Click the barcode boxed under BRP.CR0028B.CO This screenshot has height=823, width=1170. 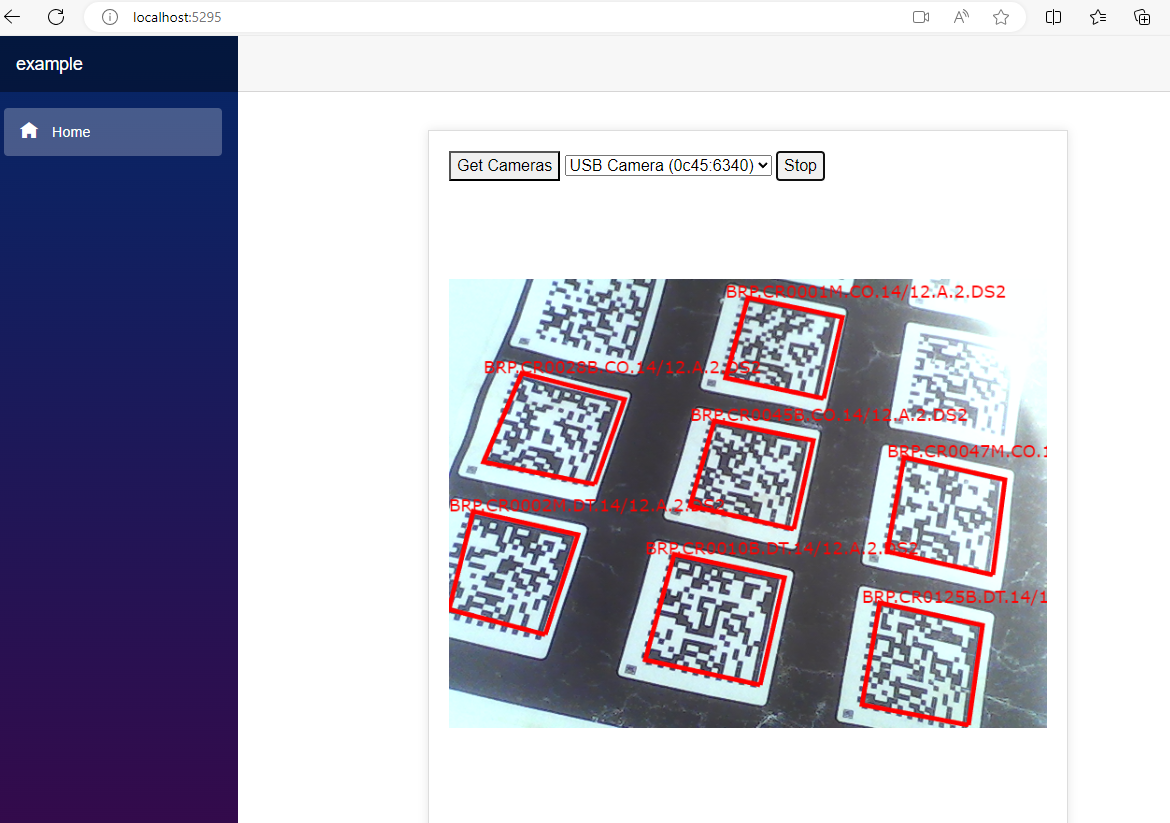point(553,430)
